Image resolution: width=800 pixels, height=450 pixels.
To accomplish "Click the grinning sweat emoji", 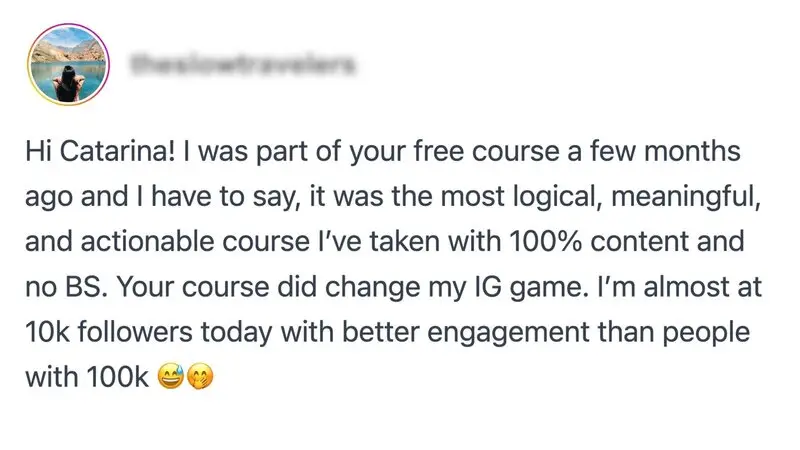I will pyautogui.click(x=171, y=378).
